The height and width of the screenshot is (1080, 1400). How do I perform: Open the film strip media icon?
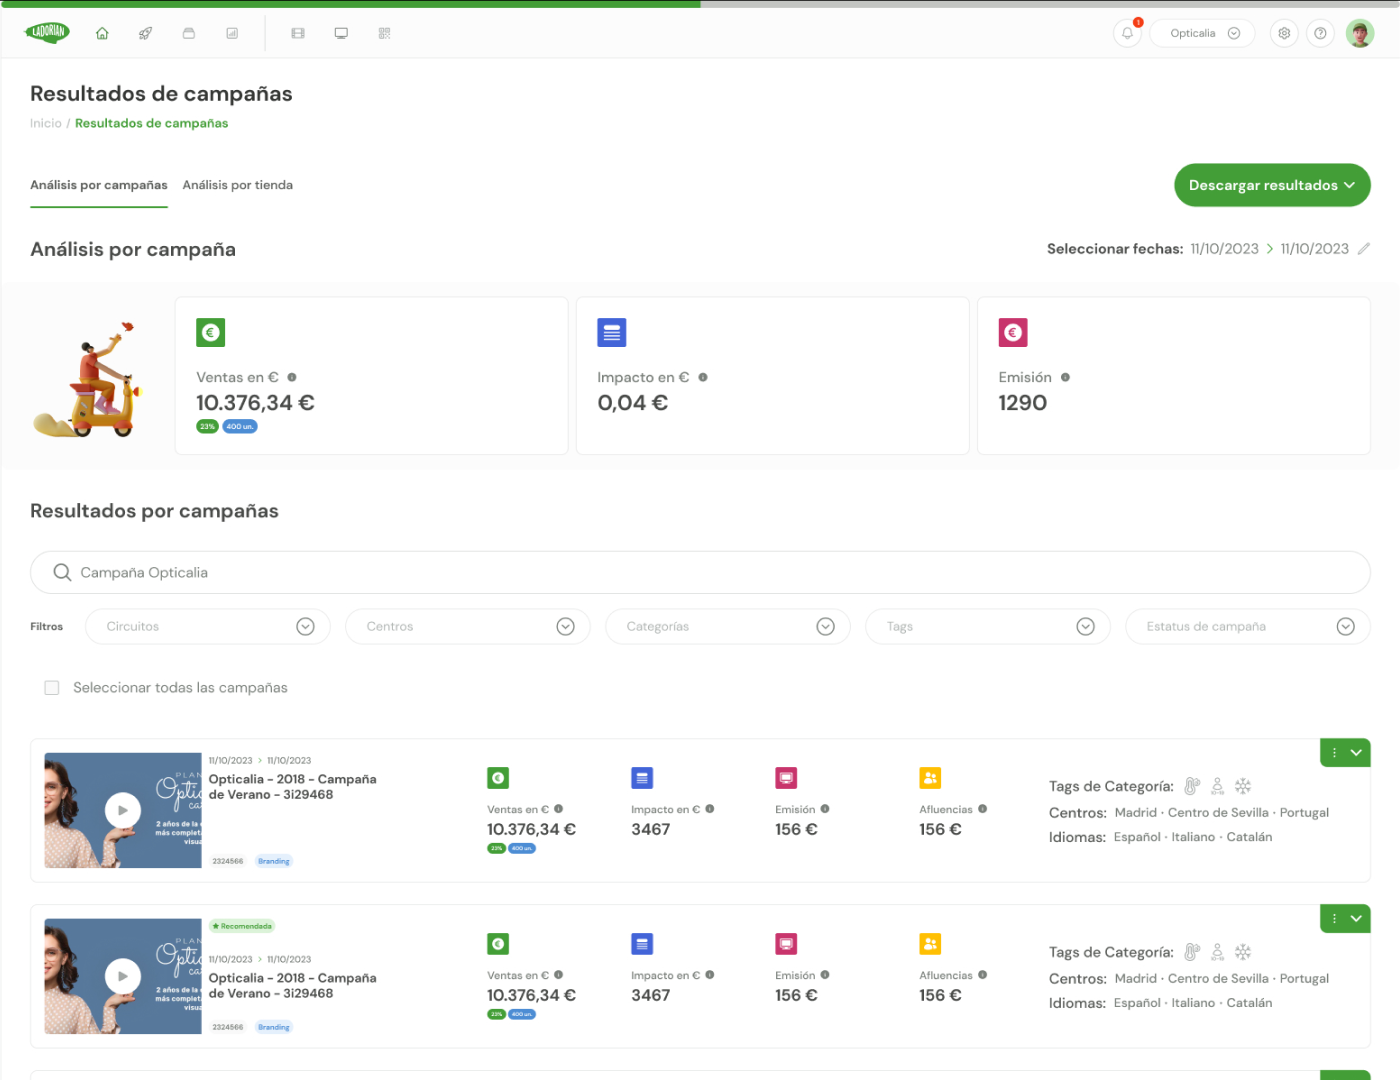tap(298, 33)
